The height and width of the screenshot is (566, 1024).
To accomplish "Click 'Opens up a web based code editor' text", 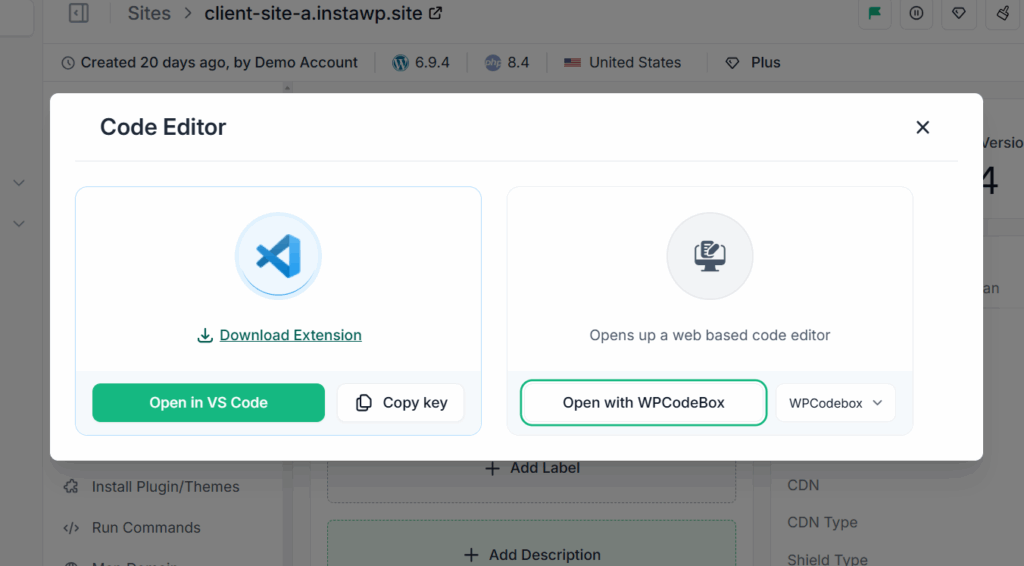I will pos(710,335).
